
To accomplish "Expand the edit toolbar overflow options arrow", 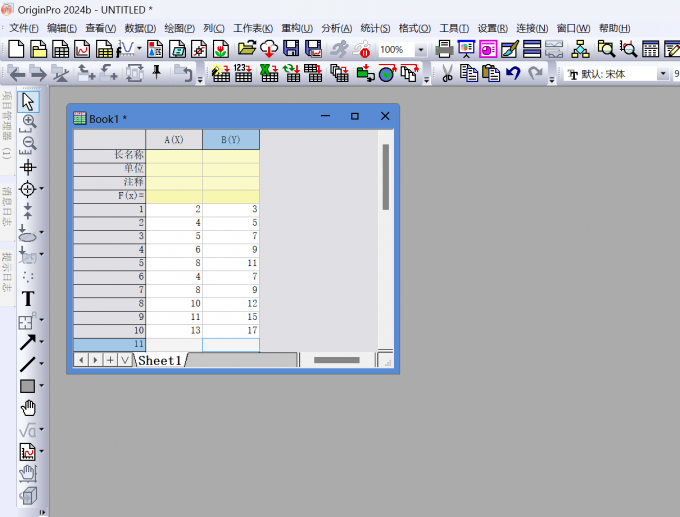I will point(552,80).
